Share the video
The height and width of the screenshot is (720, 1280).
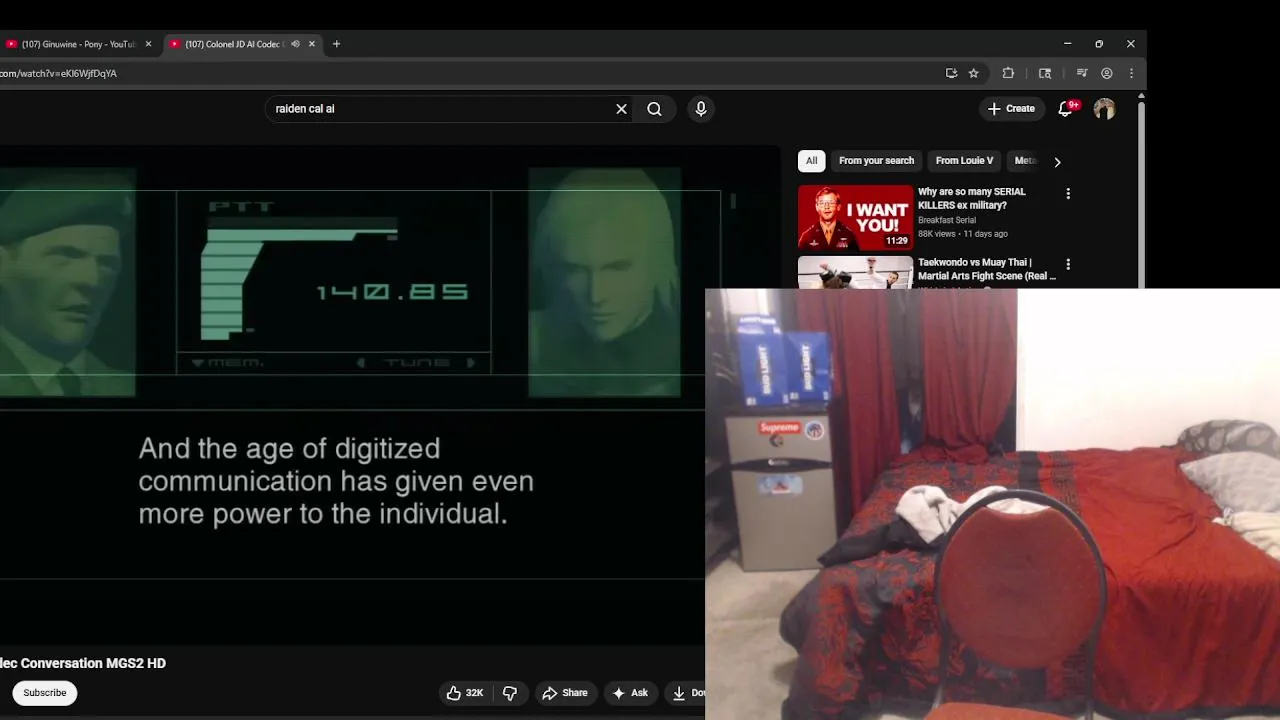pyautogui.click(x=565, y=693)
